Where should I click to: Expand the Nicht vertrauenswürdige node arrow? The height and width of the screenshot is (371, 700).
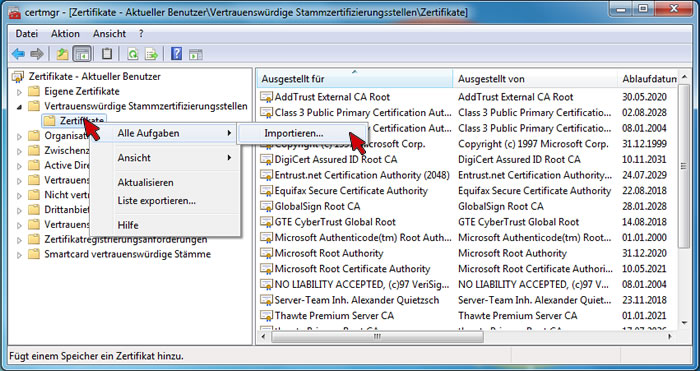tap(19, 196)
